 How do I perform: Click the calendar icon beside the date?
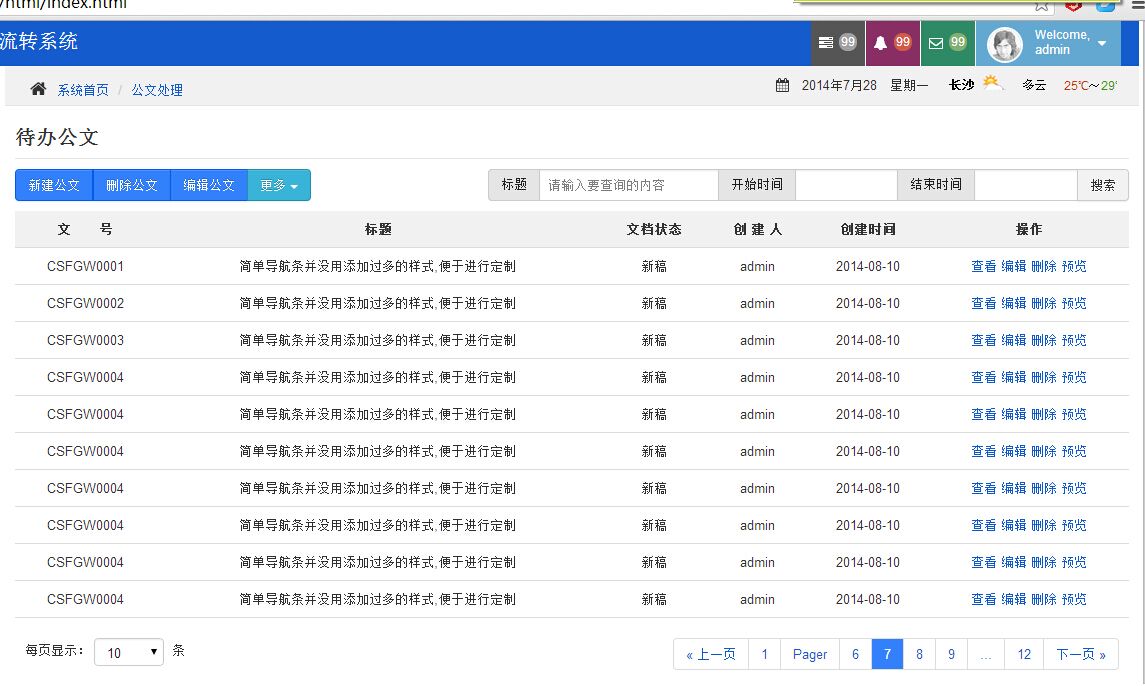pos(782,85)
